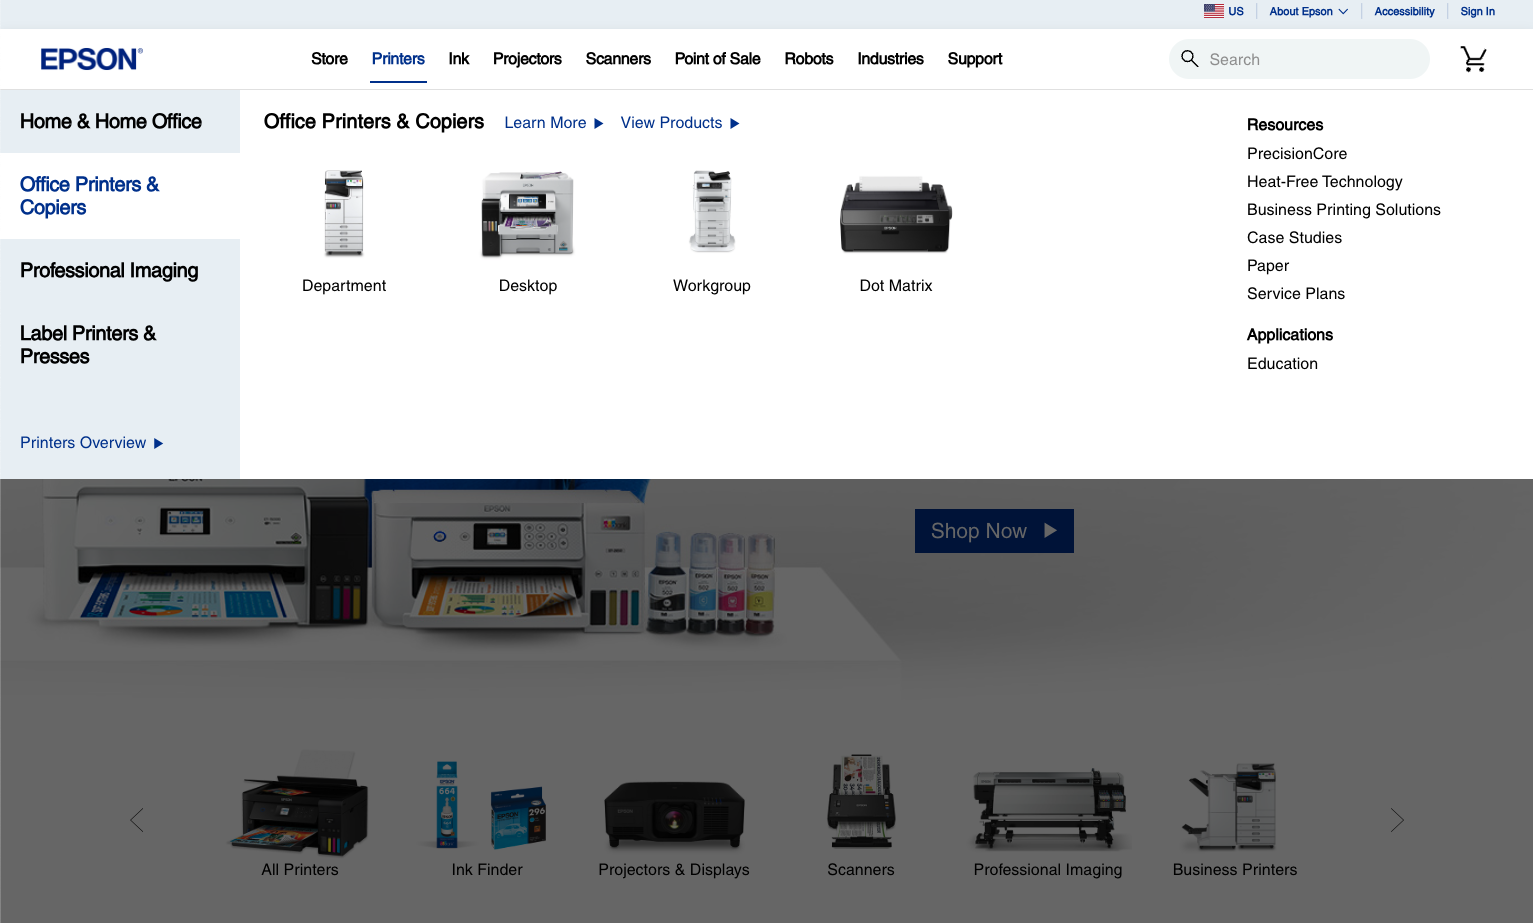
Task: Select the Dot Matrix printer image
Action: pos(896,215)
